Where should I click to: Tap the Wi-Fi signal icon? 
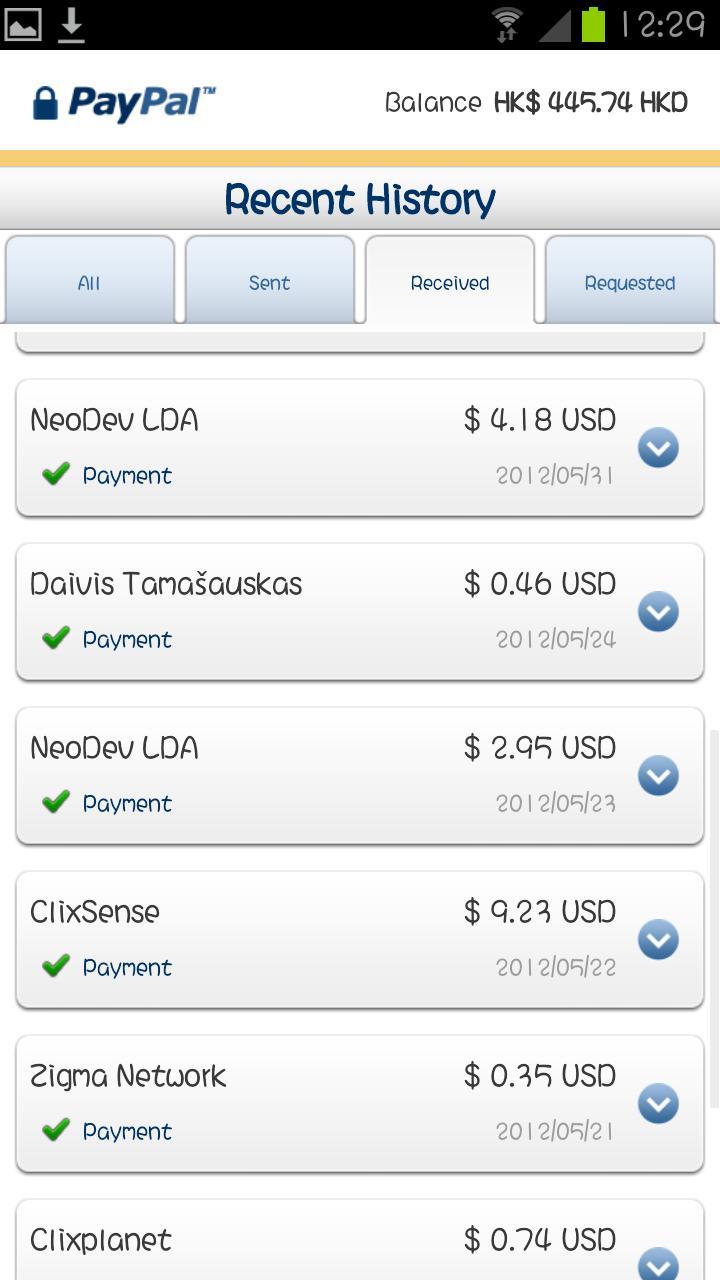509,25
